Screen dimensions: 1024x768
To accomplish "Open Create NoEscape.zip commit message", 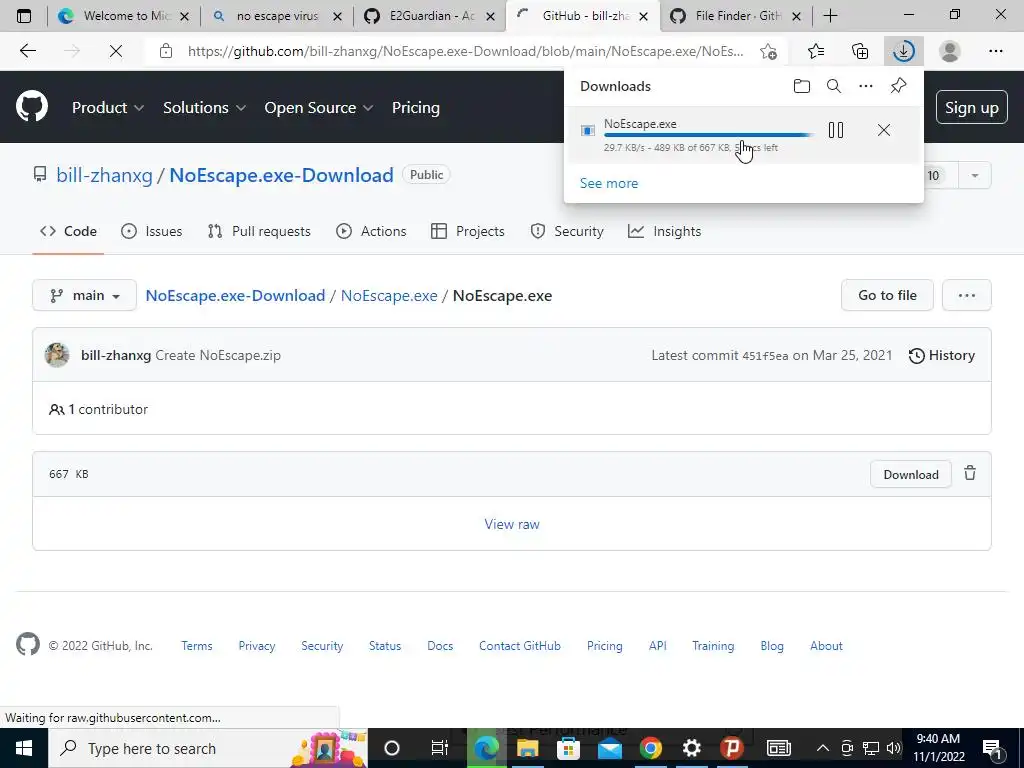I will click(218, 355).
